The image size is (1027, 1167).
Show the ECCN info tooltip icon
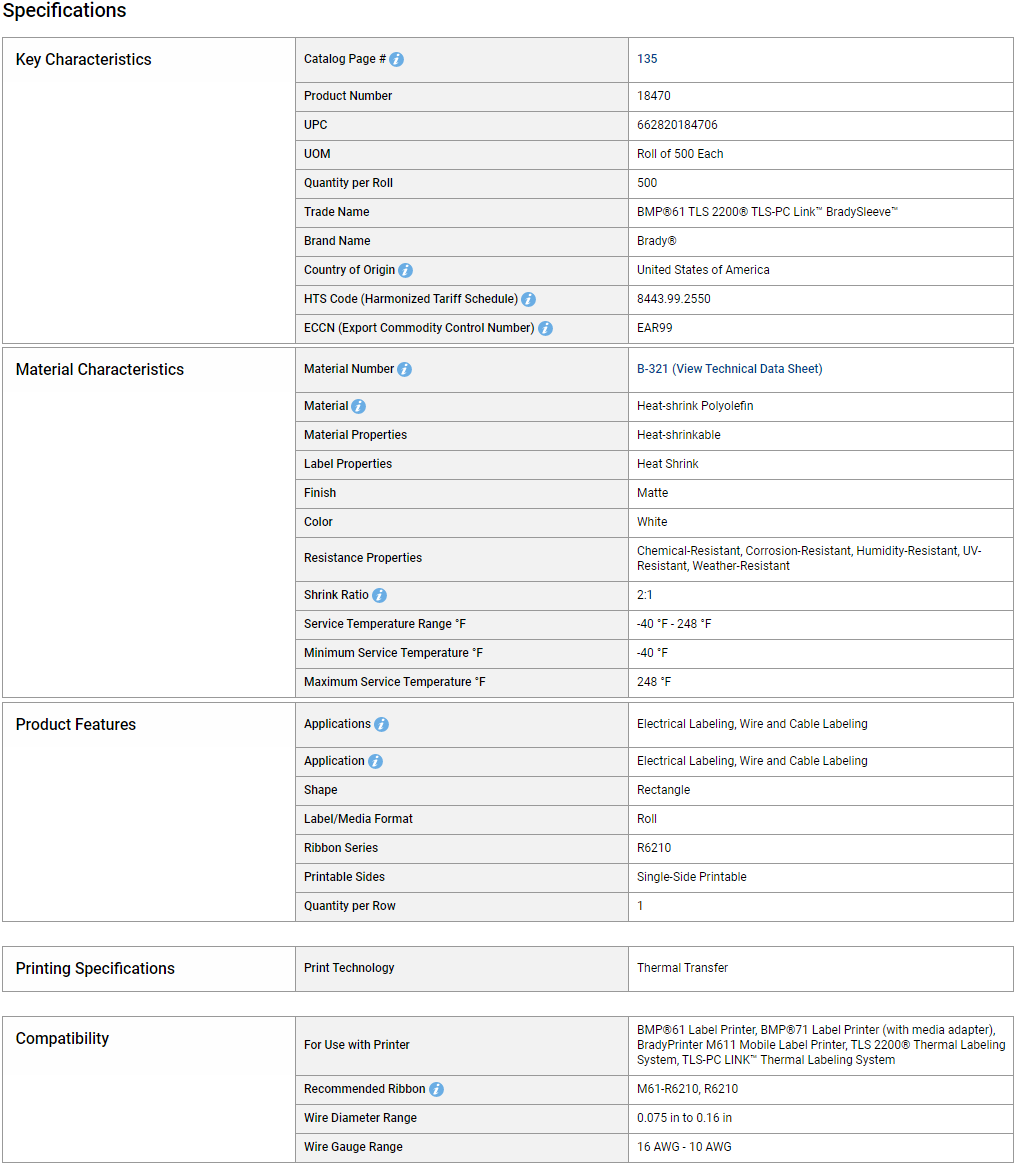[546, 328]
